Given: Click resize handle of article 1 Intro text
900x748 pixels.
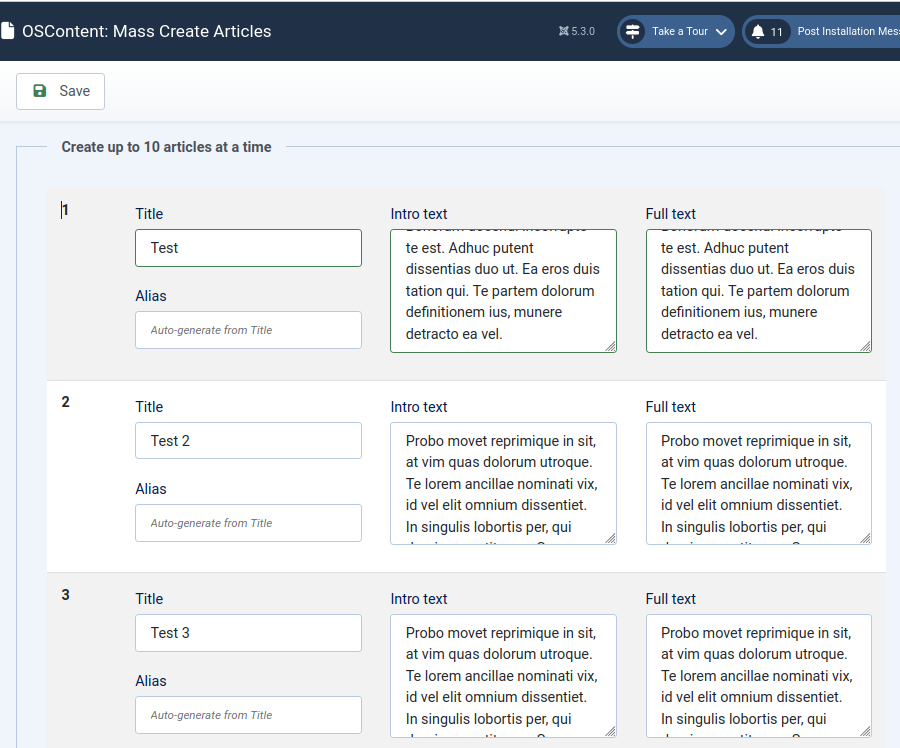Looking at the screenshot, I should click(610, 346).
